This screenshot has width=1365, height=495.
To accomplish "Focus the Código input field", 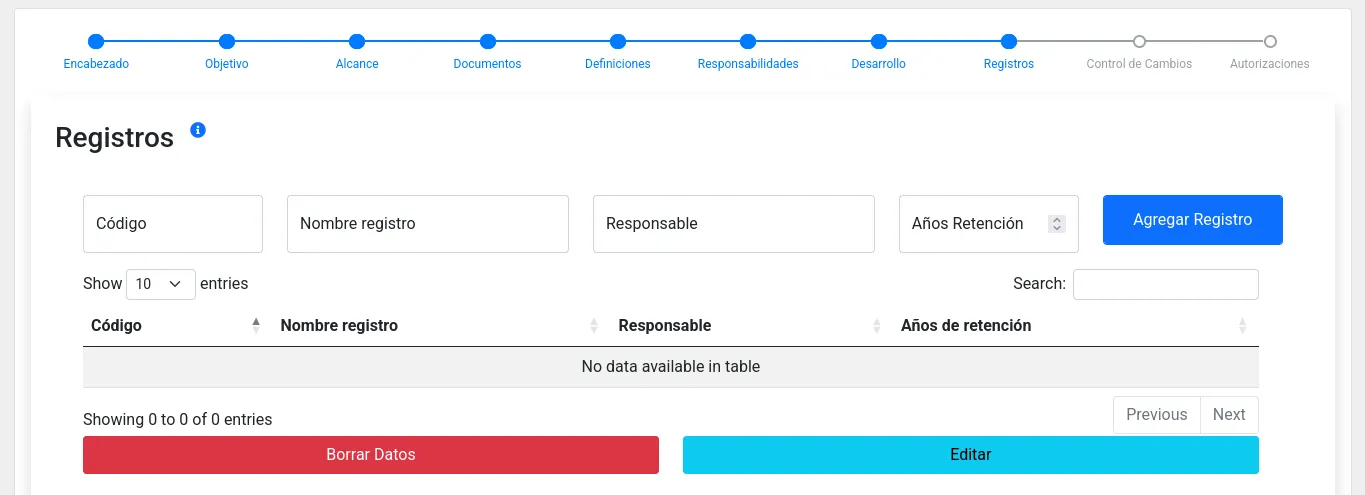I will click(172, 224).
